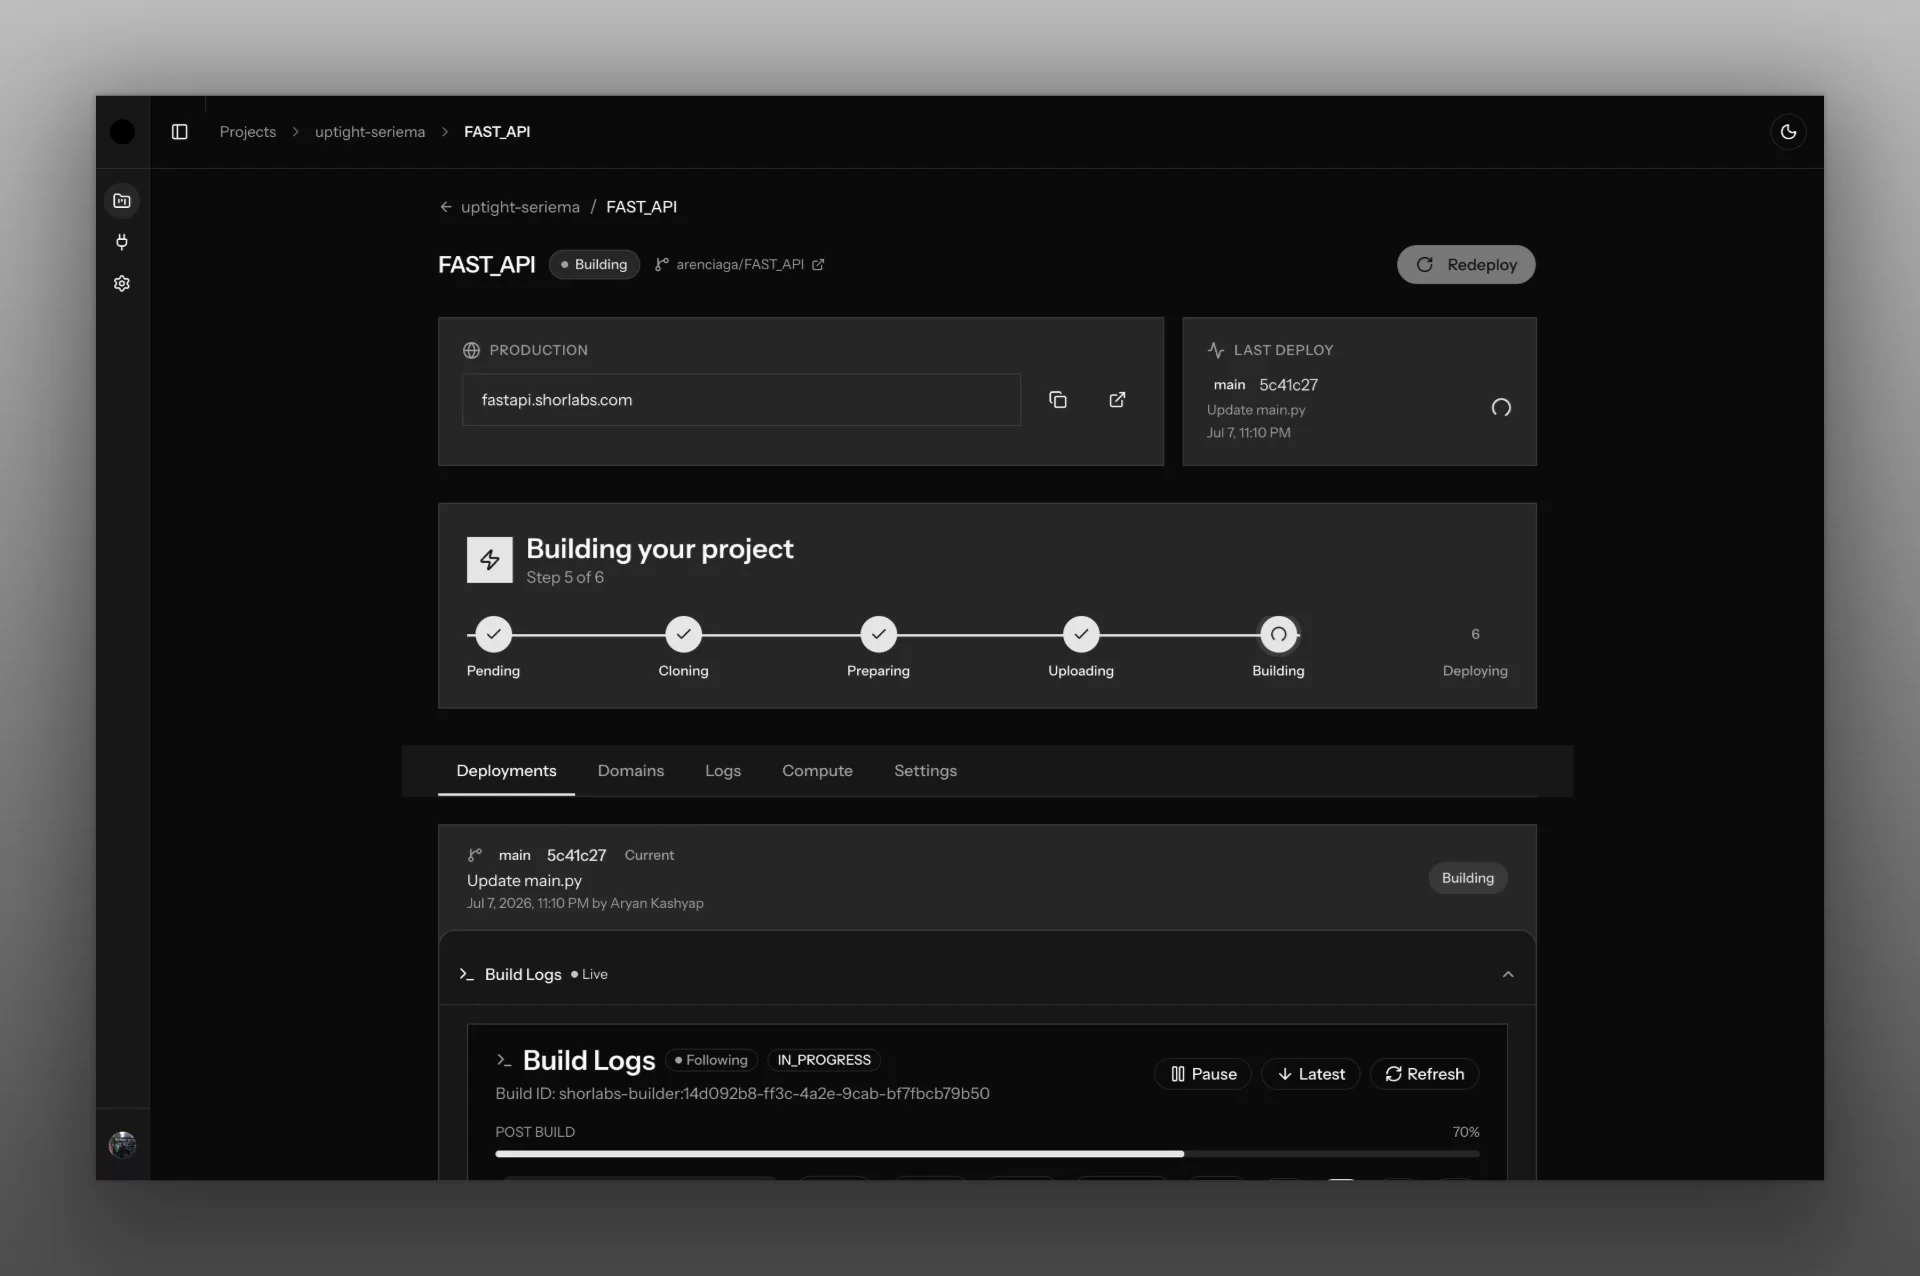Pause the build log stream
The height and width of the screenshot is (1276, 1920).
(x=1203, y=1074)
